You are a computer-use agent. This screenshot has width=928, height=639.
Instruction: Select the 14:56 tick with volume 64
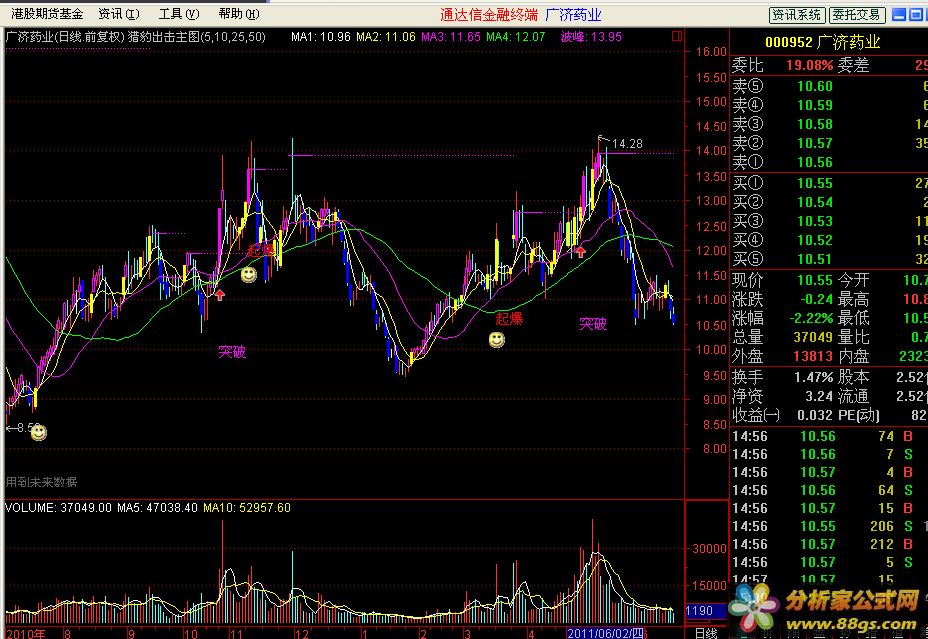[x=829, y=490]
